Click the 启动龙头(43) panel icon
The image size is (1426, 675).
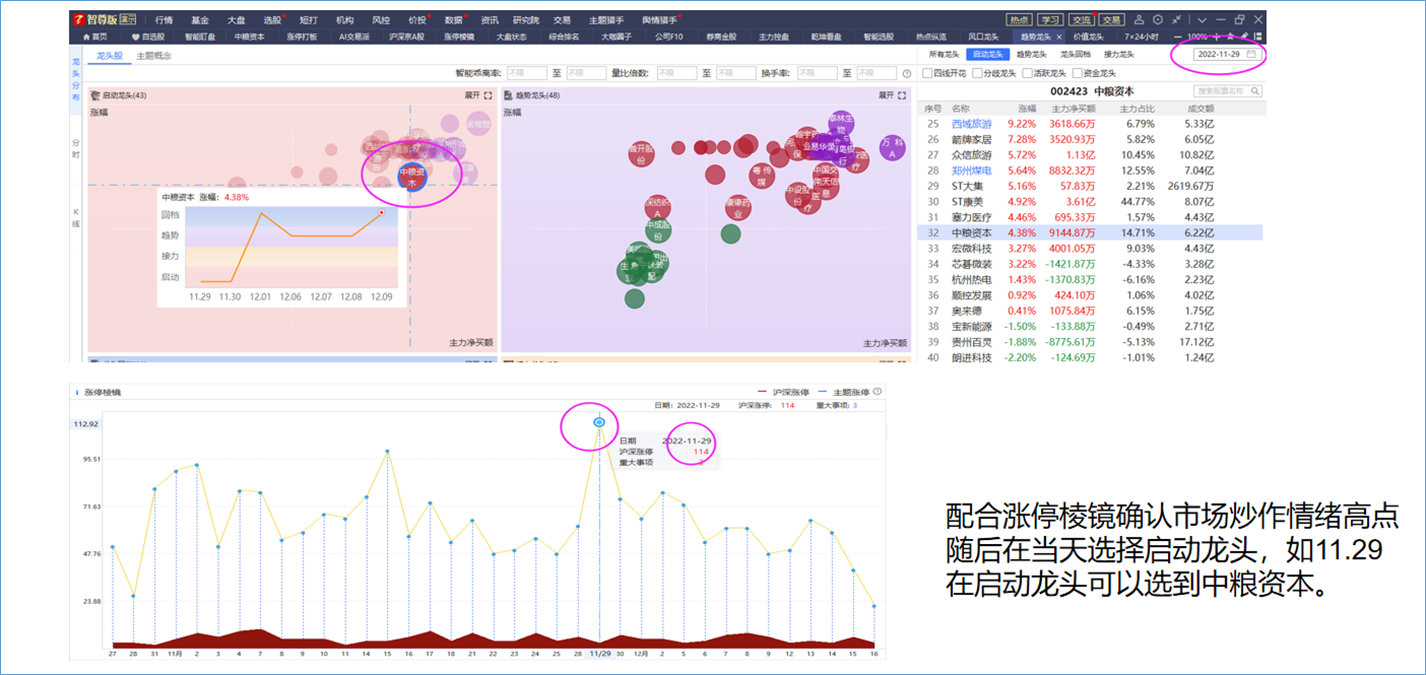(x=96, y=96)
